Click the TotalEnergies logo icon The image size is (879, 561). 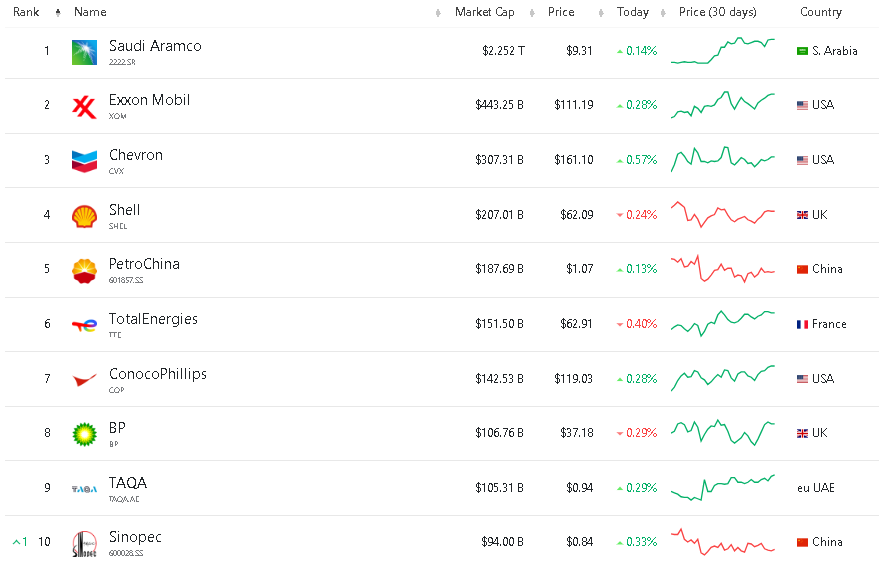[x=84, y=325]
